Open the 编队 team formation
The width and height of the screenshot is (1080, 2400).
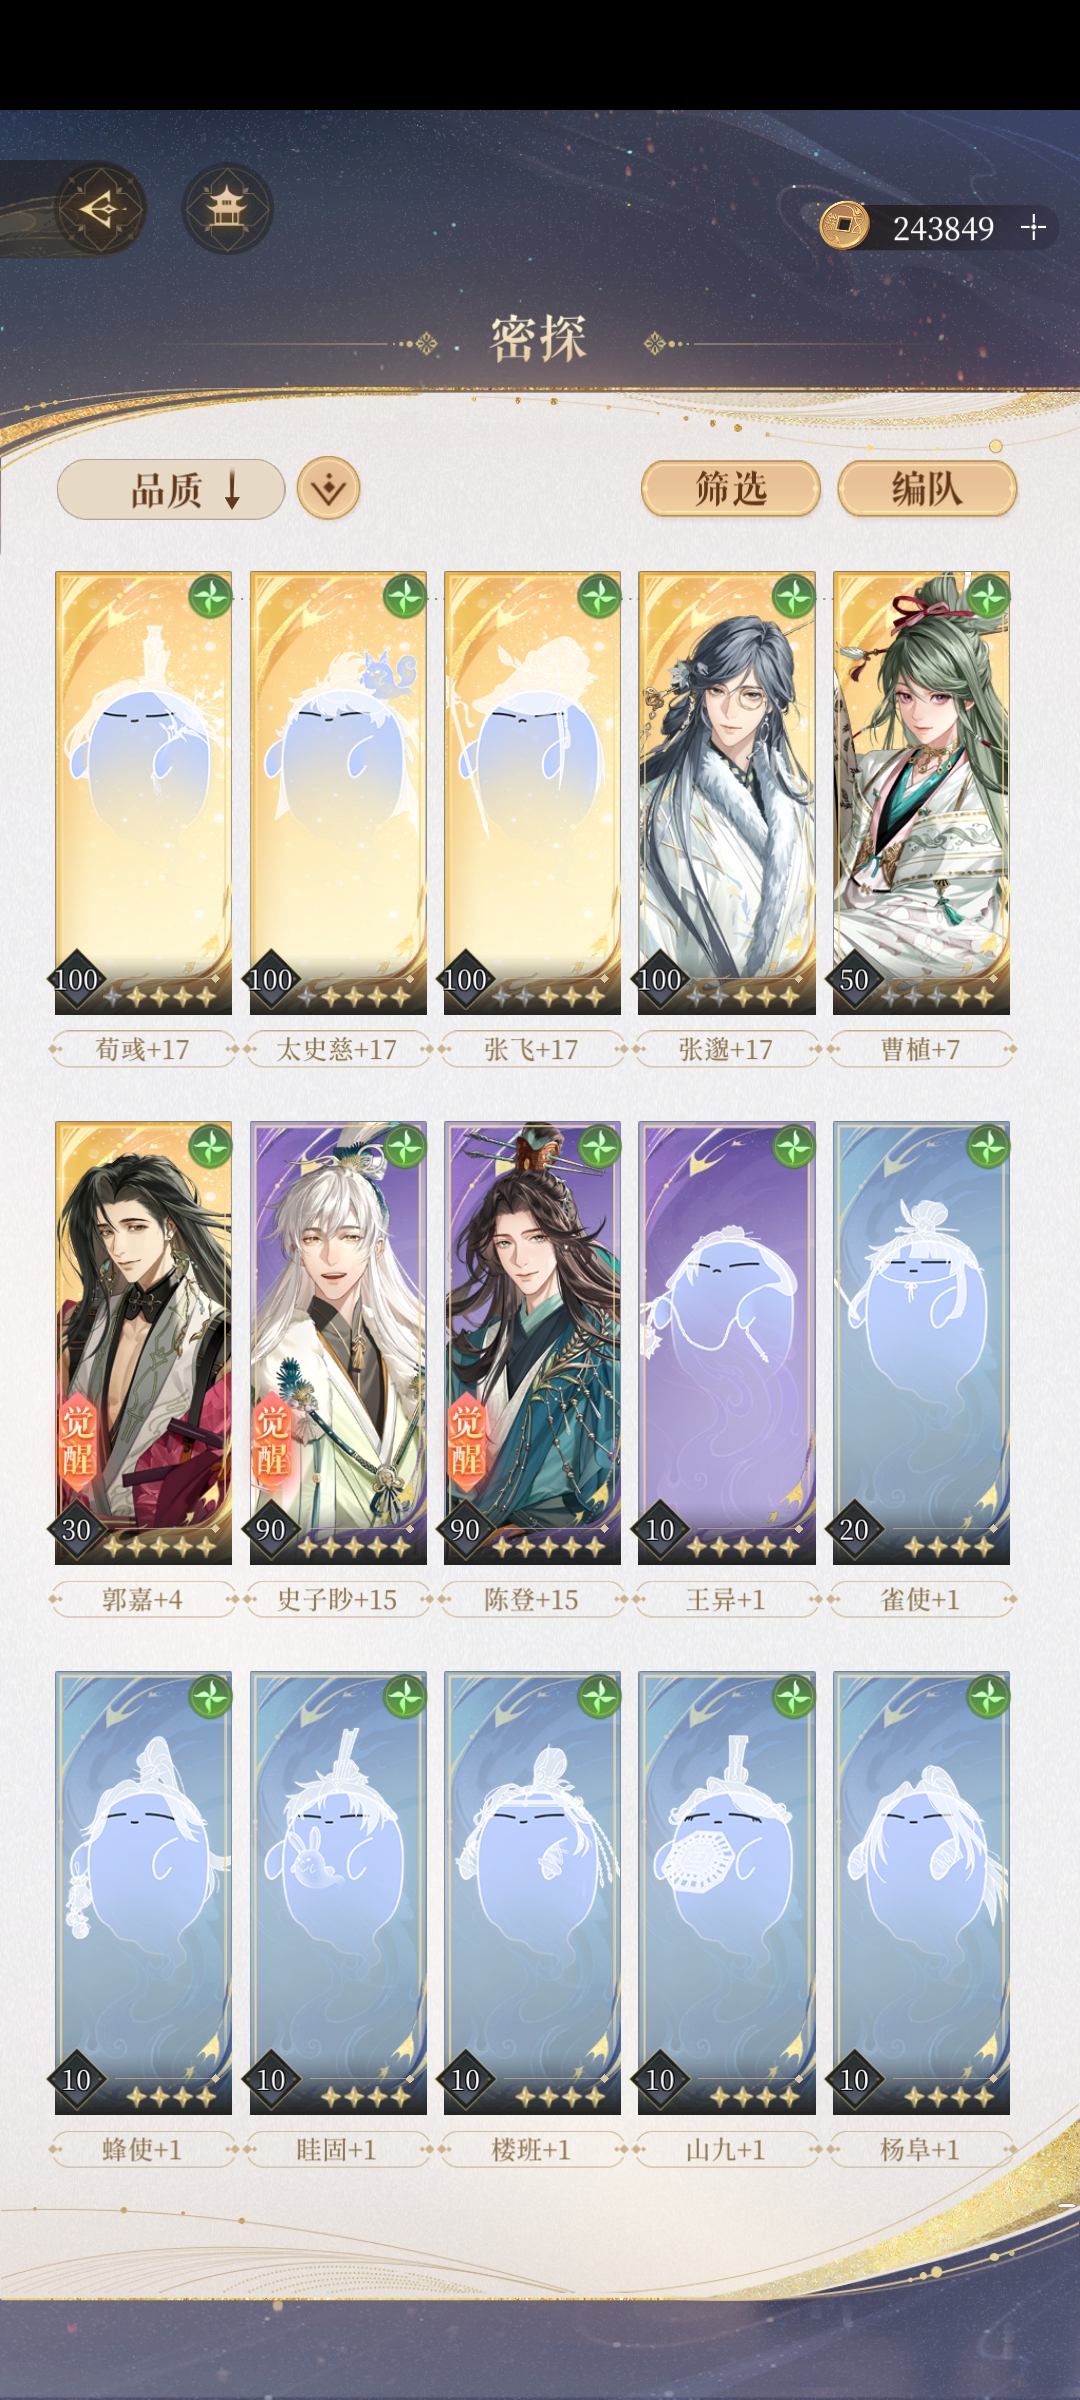coord(927,489)
